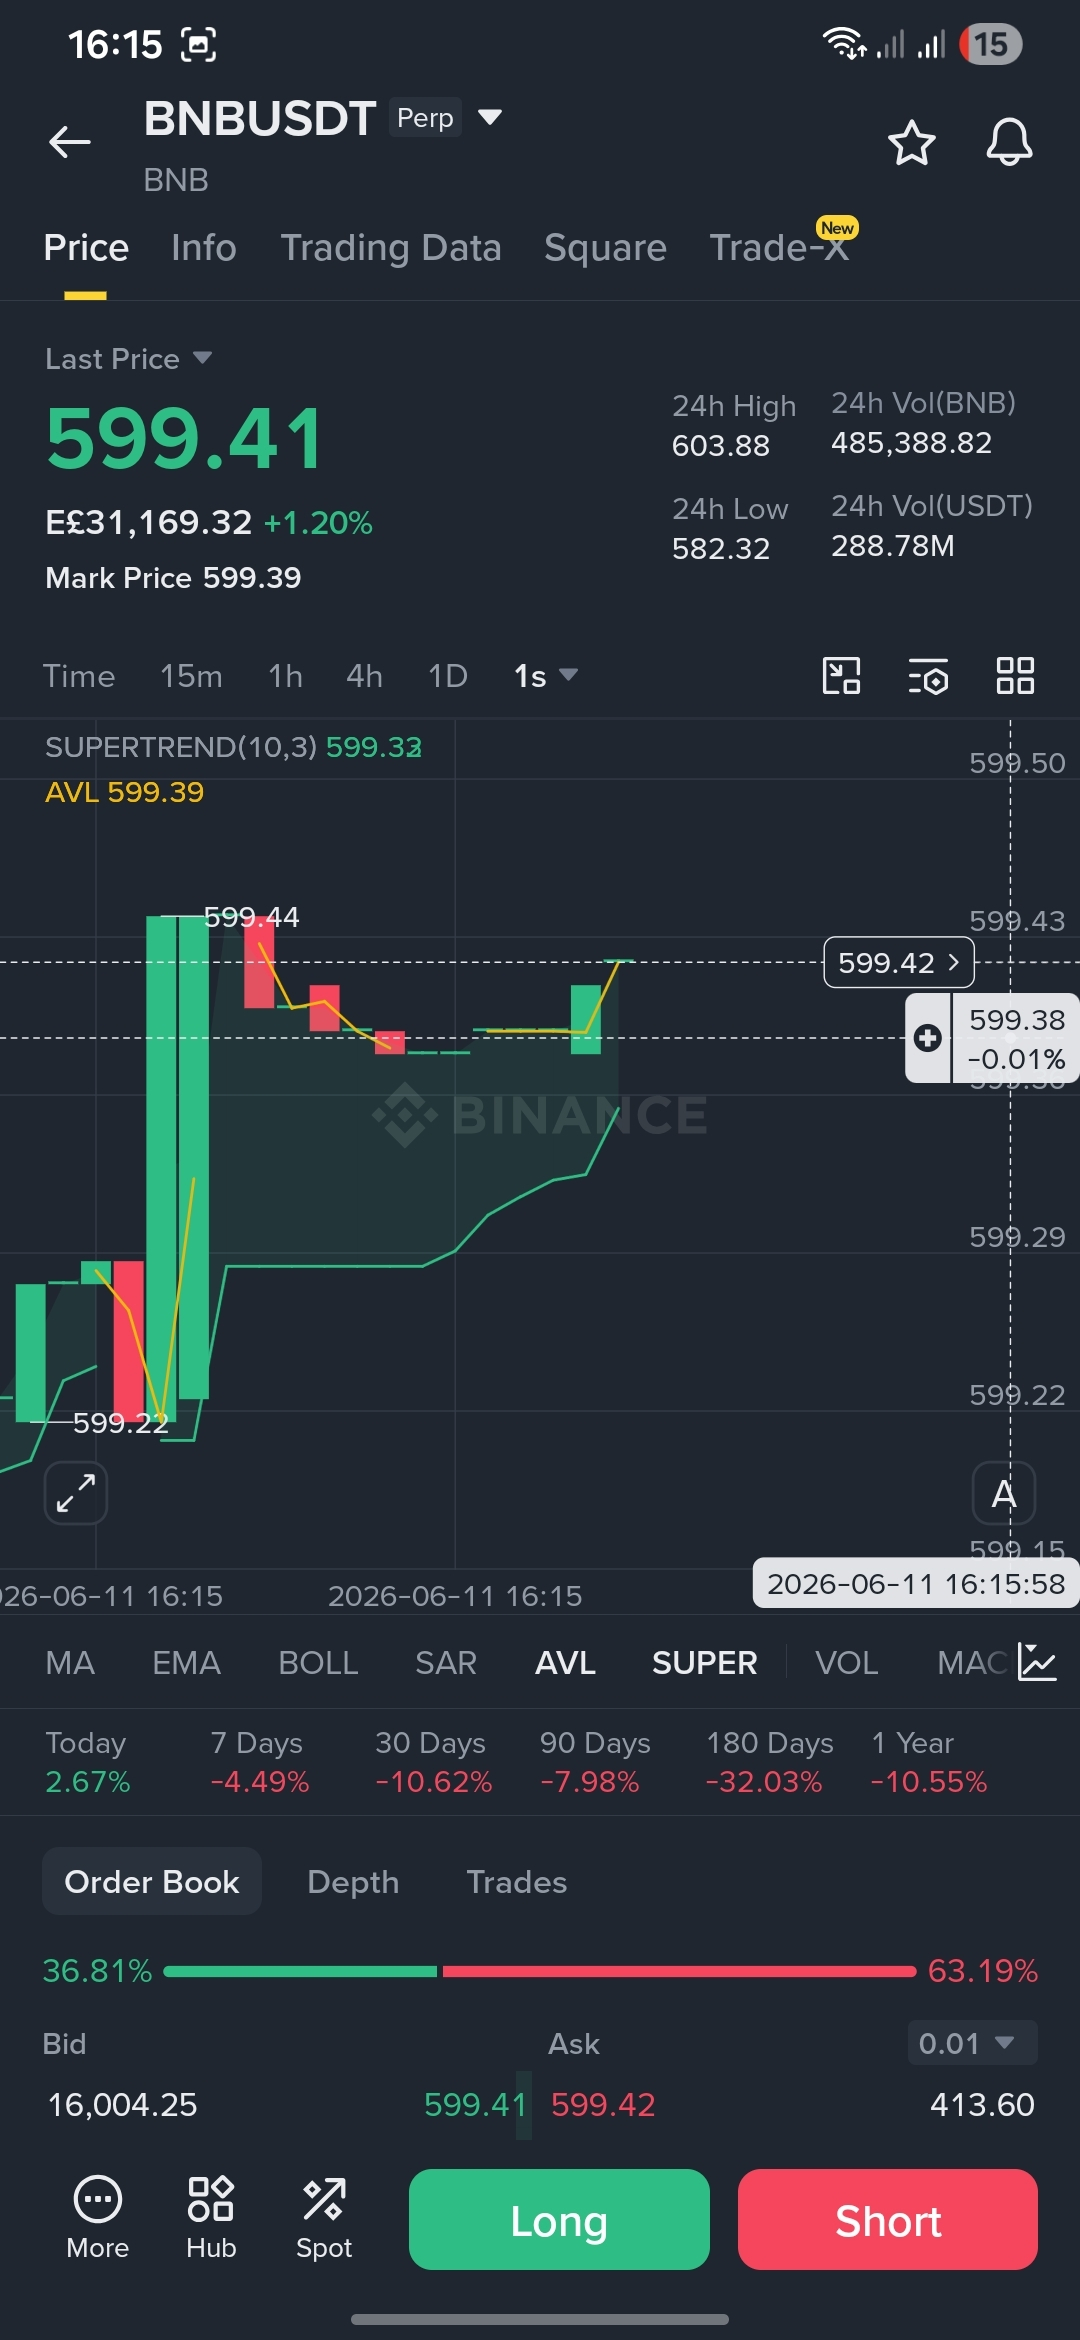This screenshot has width=1080, height=2340.
Task: Open the indicator chart settings icon beside MAC
Action: click(x=1037, y=1662)
